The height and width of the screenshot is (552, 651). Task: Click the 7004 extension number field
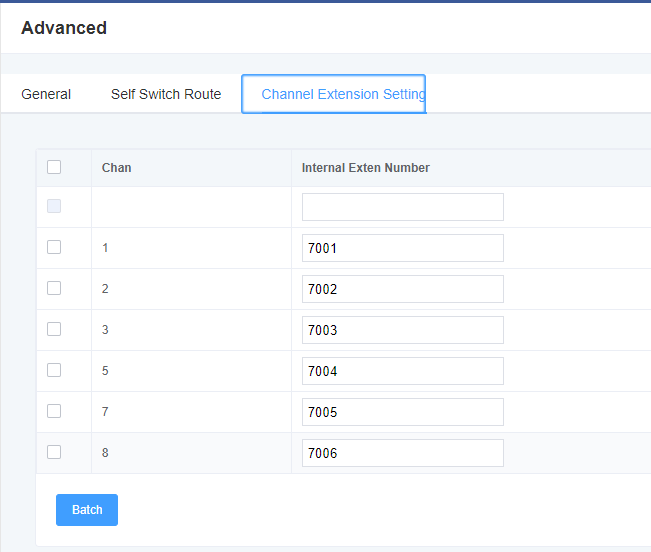pyautogui.click(x=403, y=371)
